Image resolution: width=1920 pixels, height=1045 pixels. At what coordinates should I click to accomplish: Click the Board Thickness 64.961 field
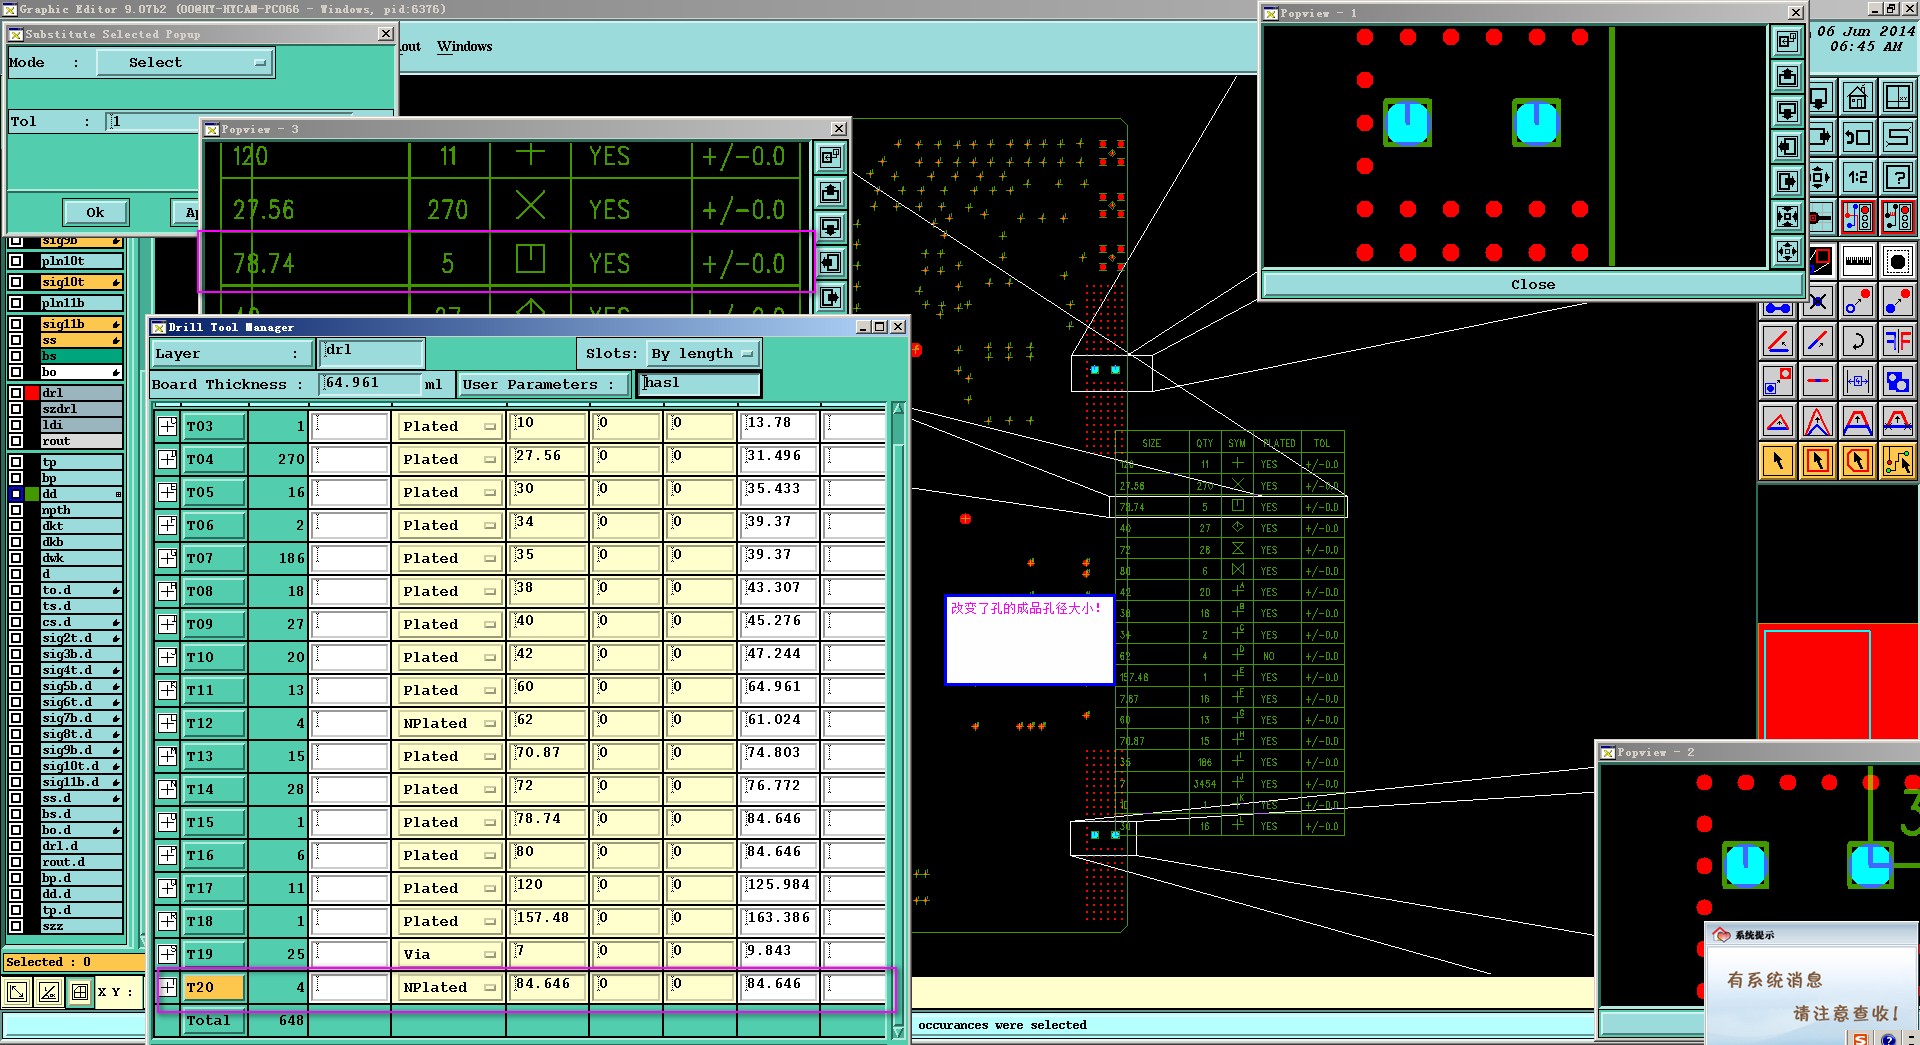point(370,383)
